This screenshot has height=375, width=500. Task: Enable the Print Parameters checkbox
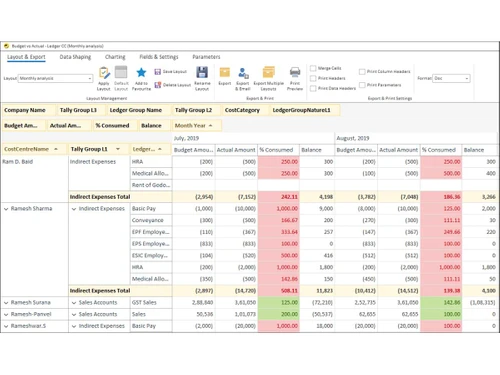pos(362,85)
